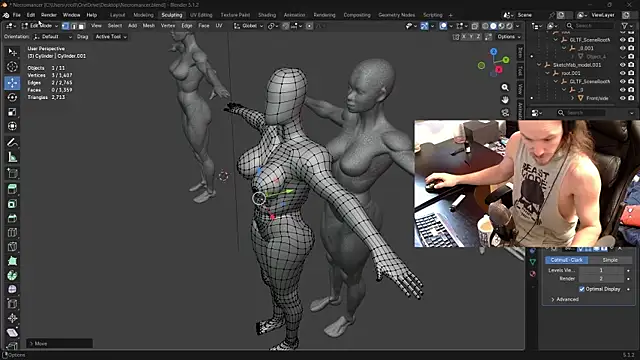Open the Vertex menu in viewport header
640x360 pixels.
[168, 26]
